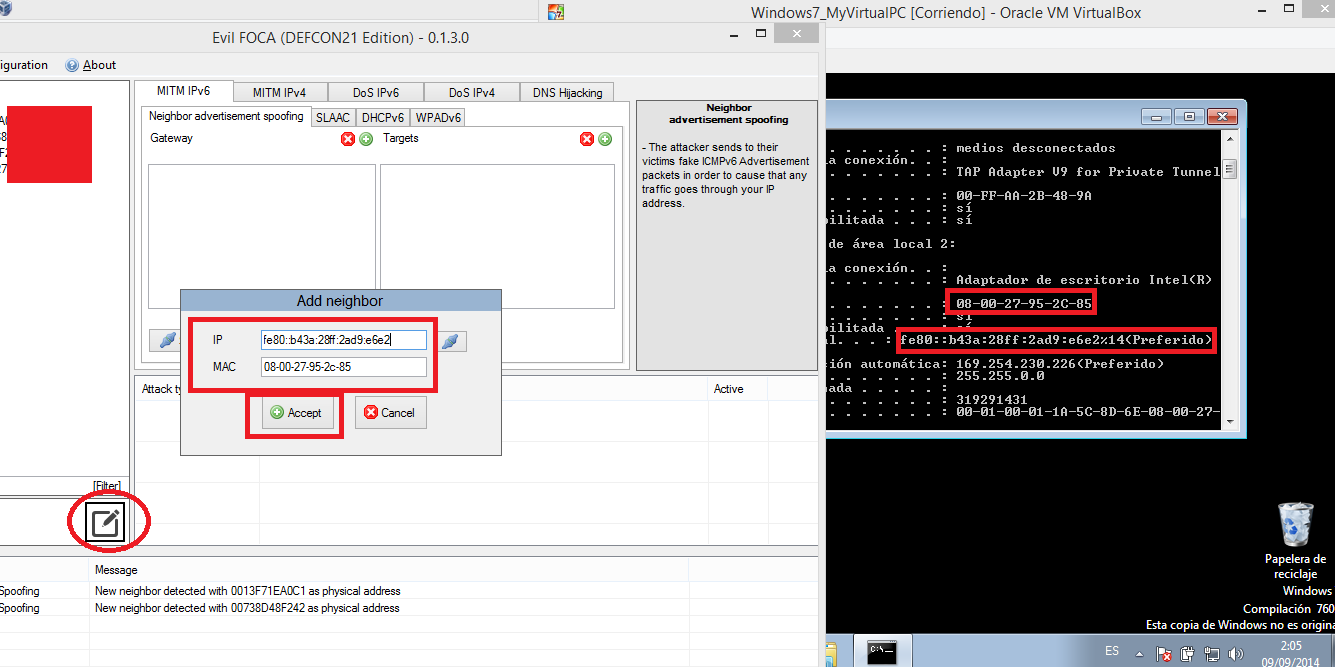Screen dimensions: 1335x667
Task: Click the Add neighbor dialog title bar
Action: click(x=340, y=300)
